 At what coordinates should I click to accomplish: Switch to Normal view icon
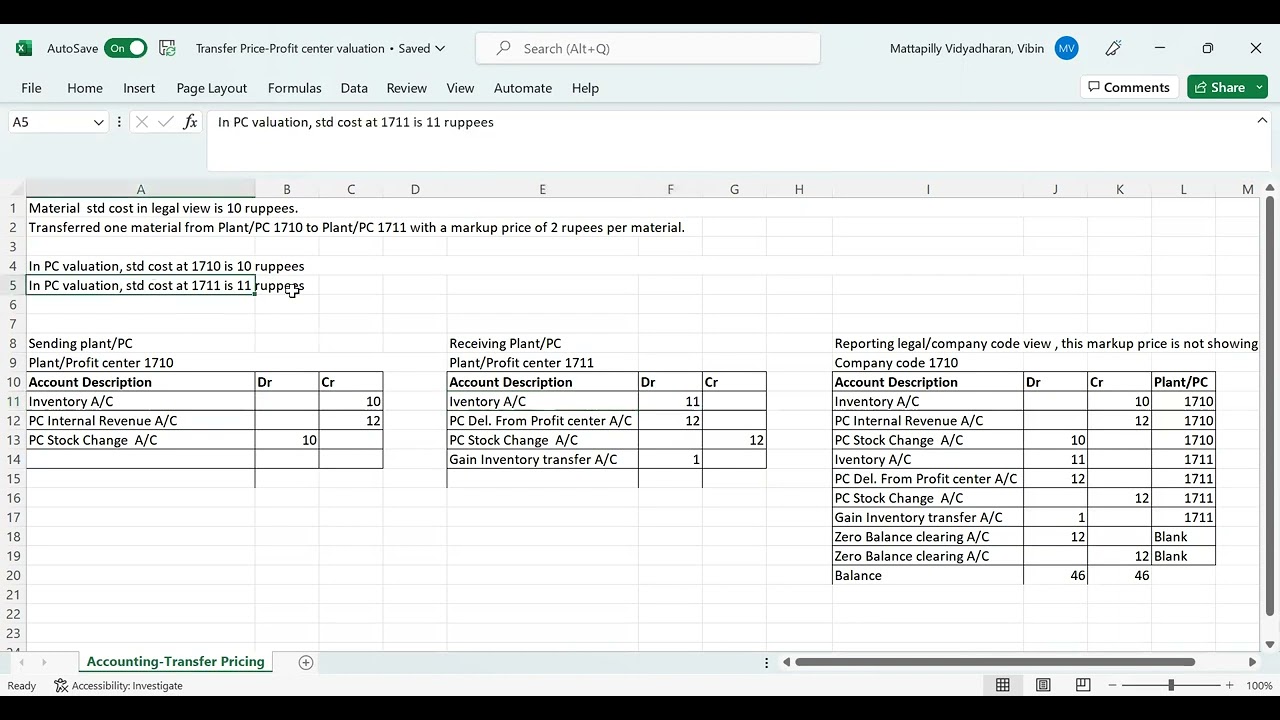pyautogui.click(x=1002, y=685)
